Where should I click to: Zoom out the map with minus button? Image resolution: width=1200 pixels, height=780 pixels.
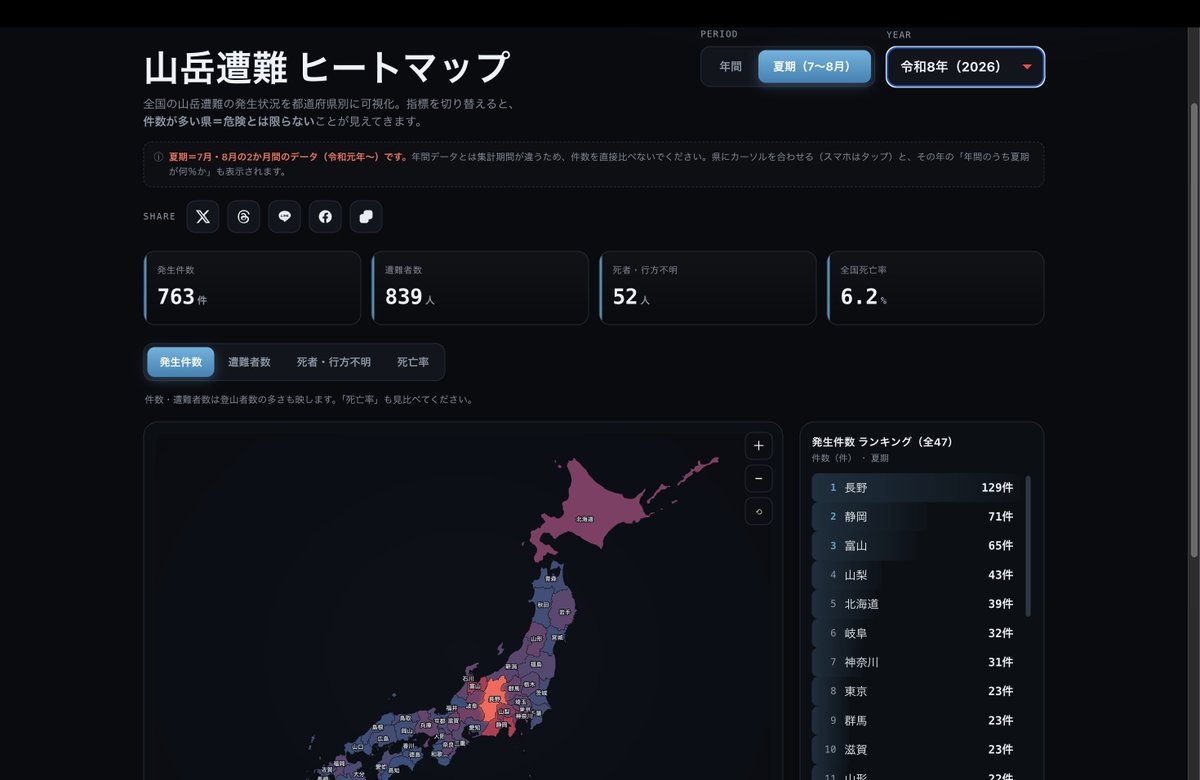(x=758, y=479)
